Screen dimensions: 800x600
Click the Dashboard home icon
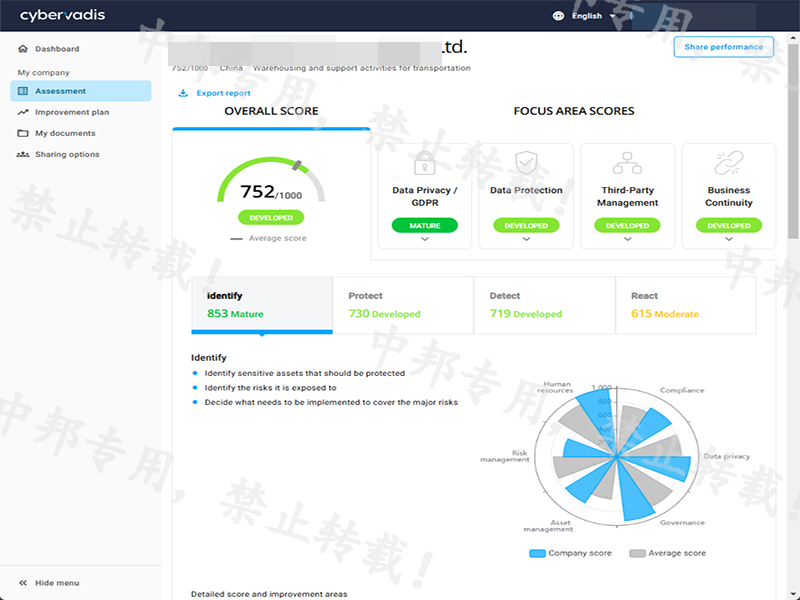(23, 49)
